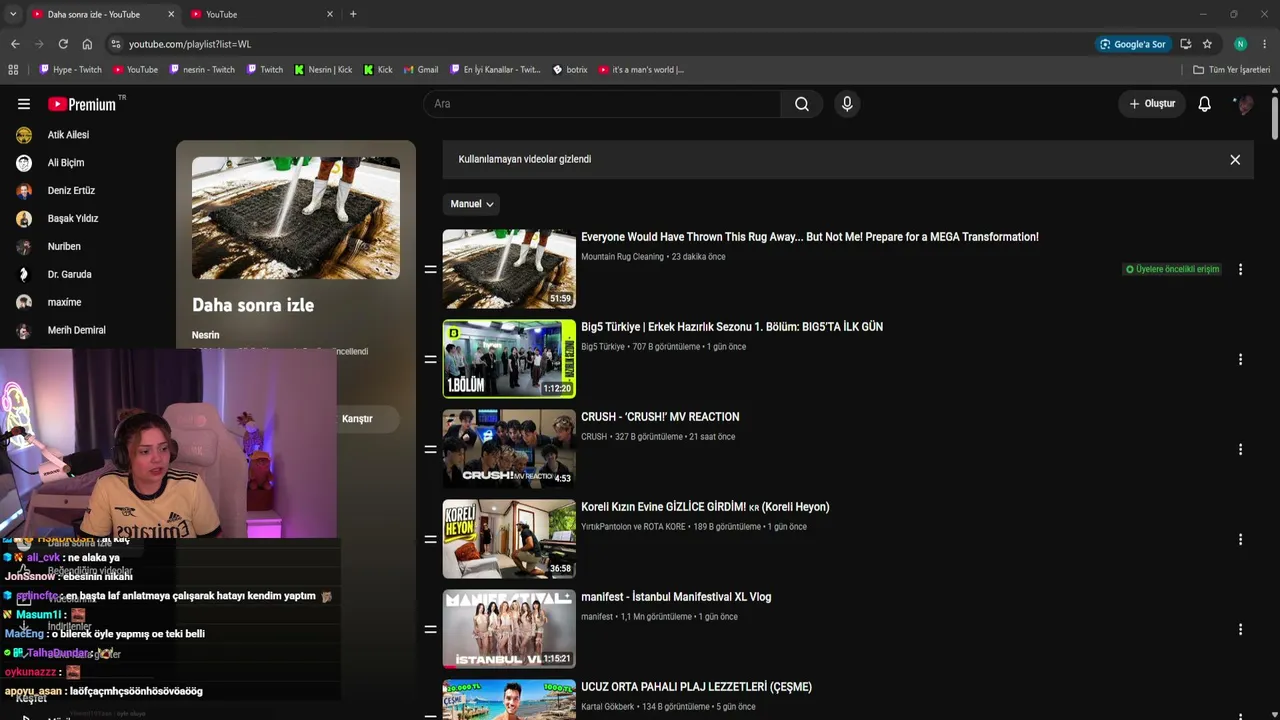The image size is (1280, 720).
Task: Open the tab search dropdown arrow
Action: (13, 14)
